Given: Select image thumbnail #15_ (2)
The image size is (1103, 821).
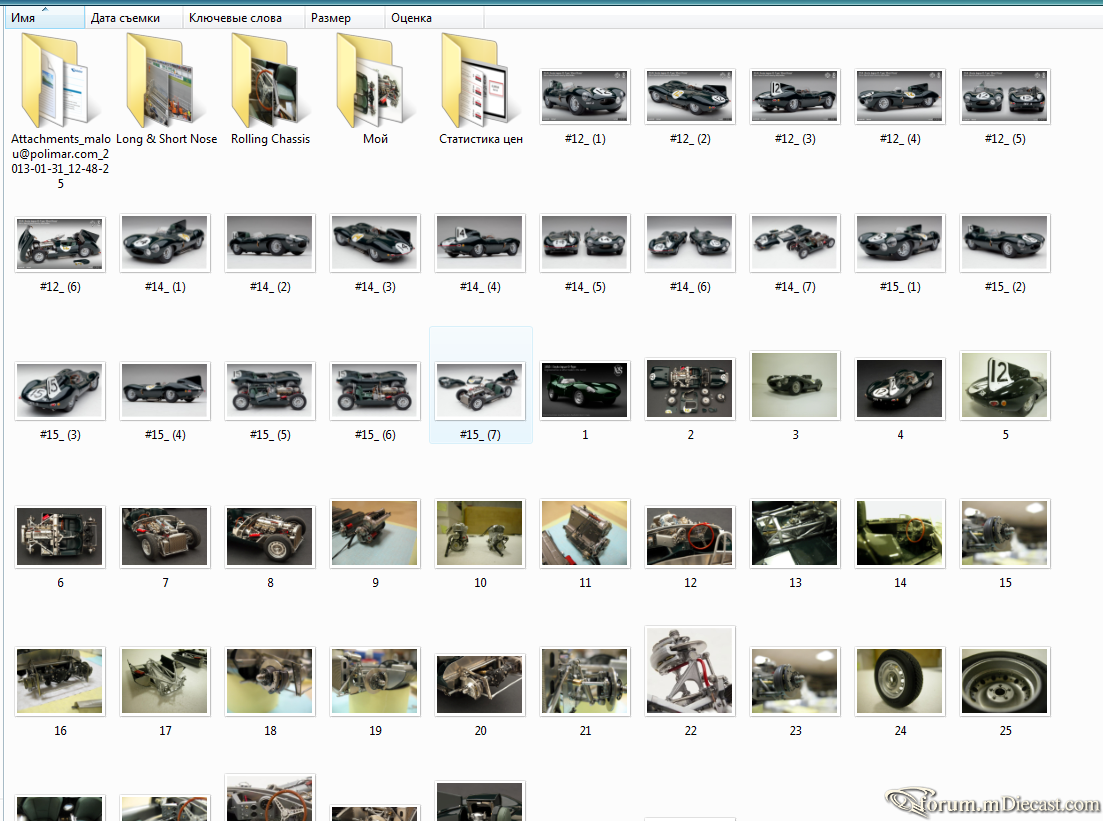Looking at the screenshot, I should [x=1005, y=243].
